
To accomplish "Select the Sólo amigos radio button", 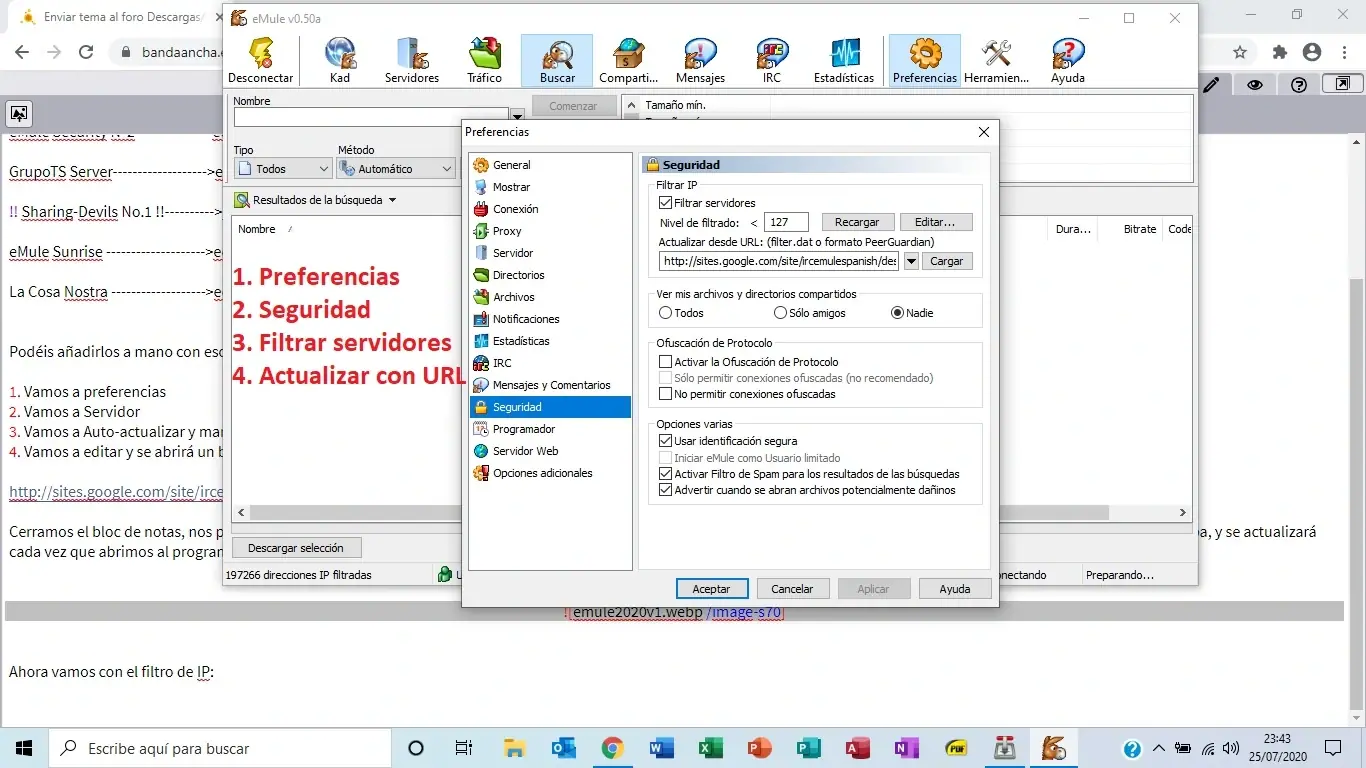I will (x=781, y=313).
